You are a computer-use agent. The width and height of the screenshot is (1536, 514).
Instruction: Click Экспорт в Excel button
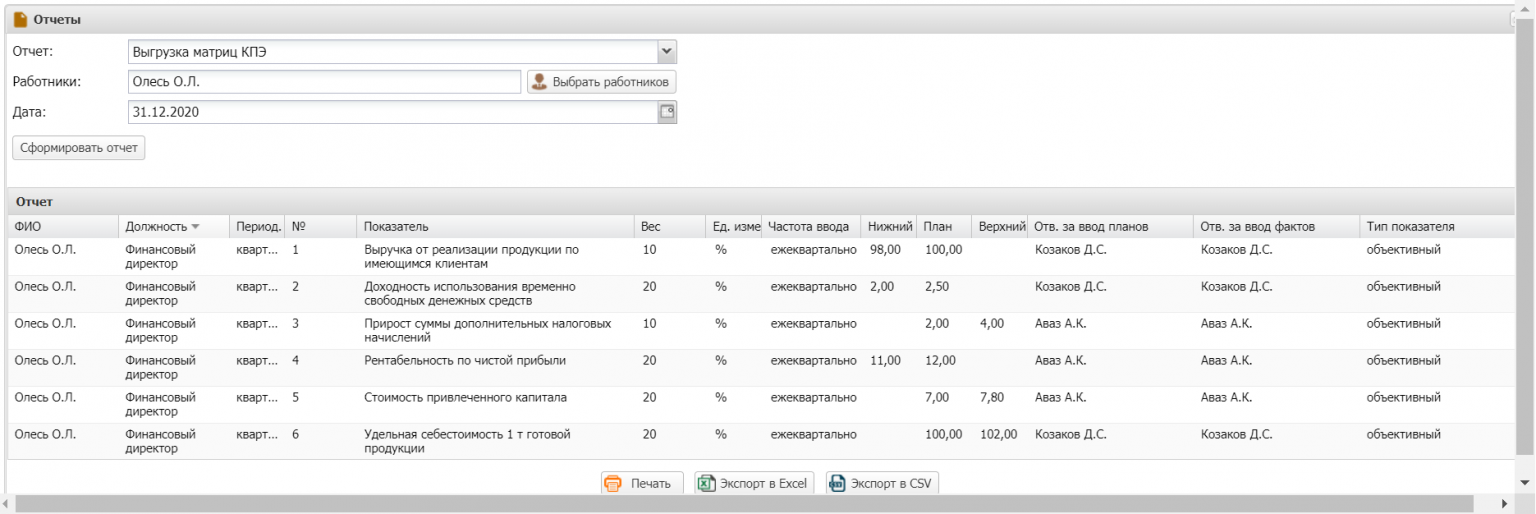[755, 484]
